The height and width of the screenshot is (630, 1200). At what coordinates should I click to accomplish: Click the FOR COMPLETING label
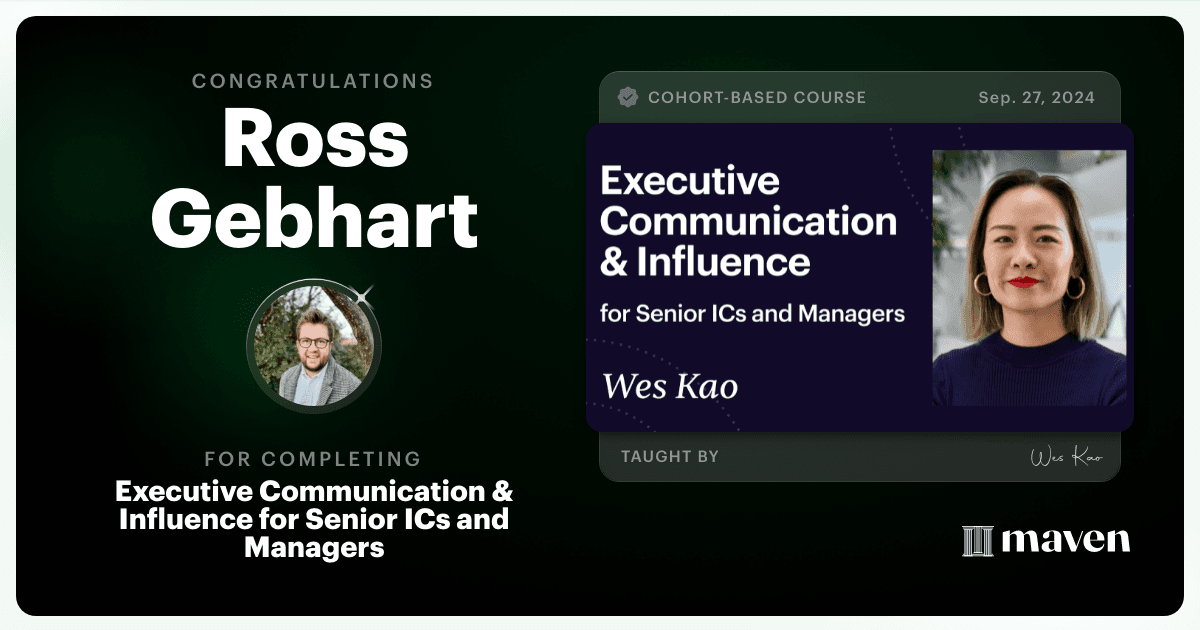tap(313, 460)
